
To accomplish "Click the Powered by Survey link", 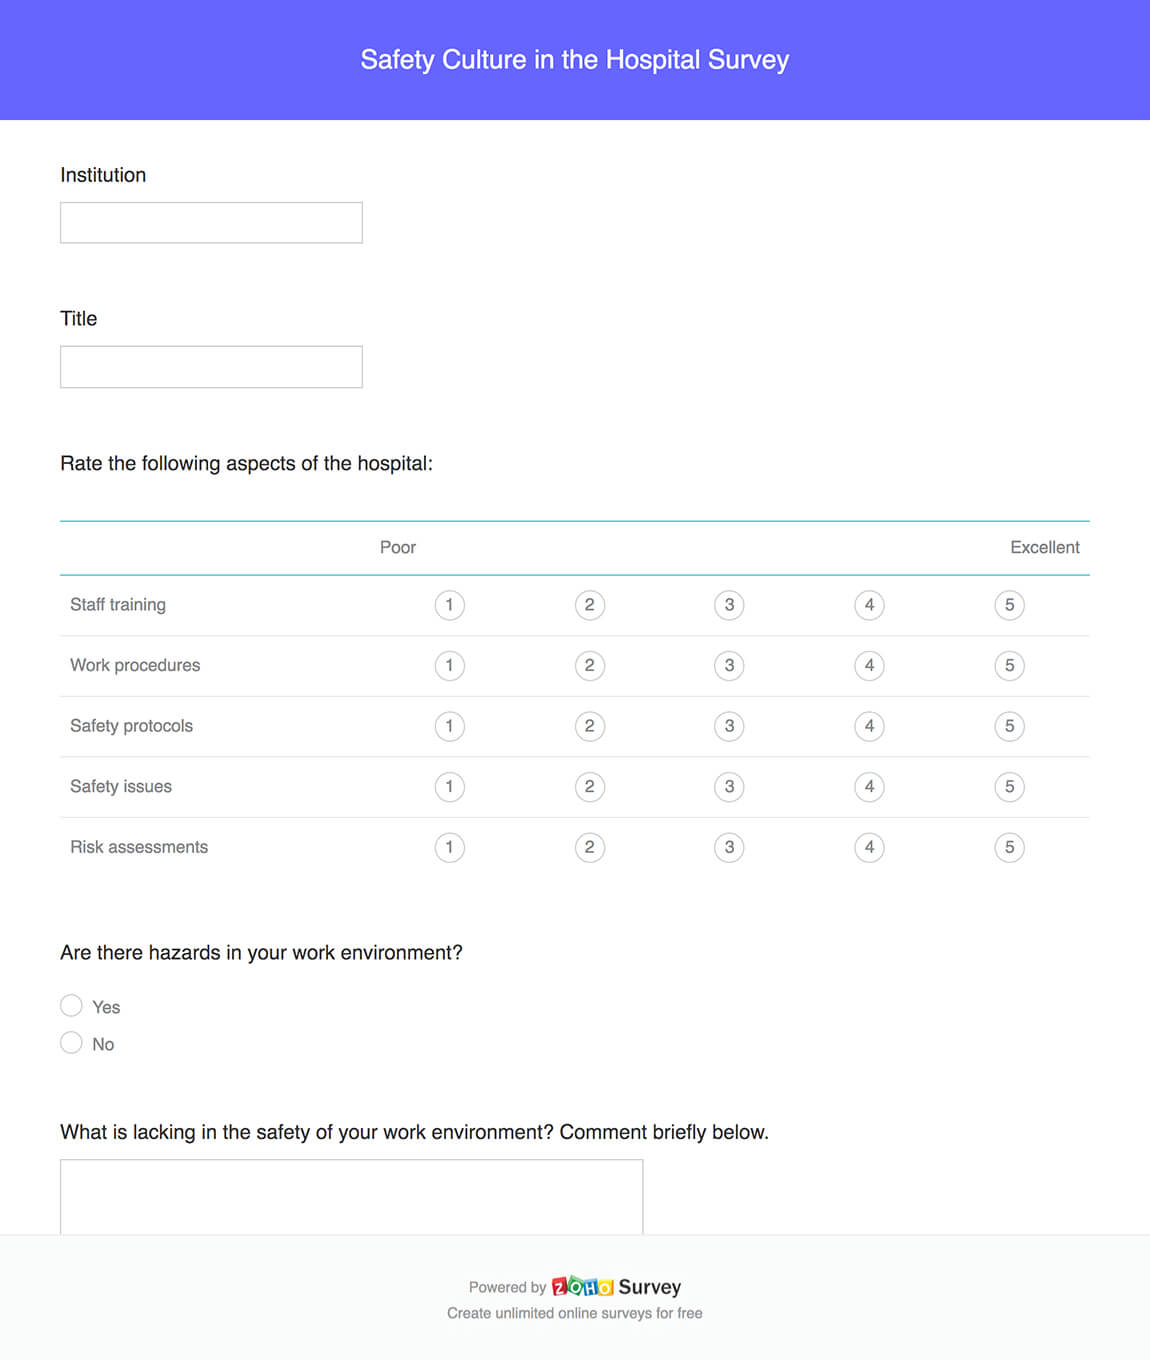I will (575, 1287).
